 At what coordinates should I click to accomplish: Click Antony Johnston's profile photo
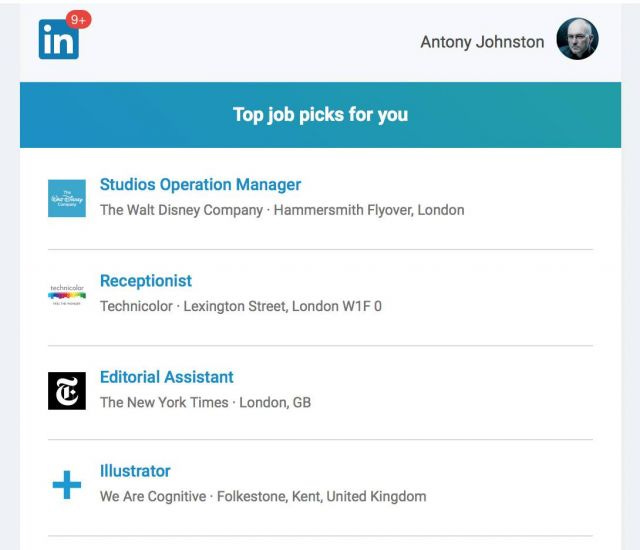[577, 39]
